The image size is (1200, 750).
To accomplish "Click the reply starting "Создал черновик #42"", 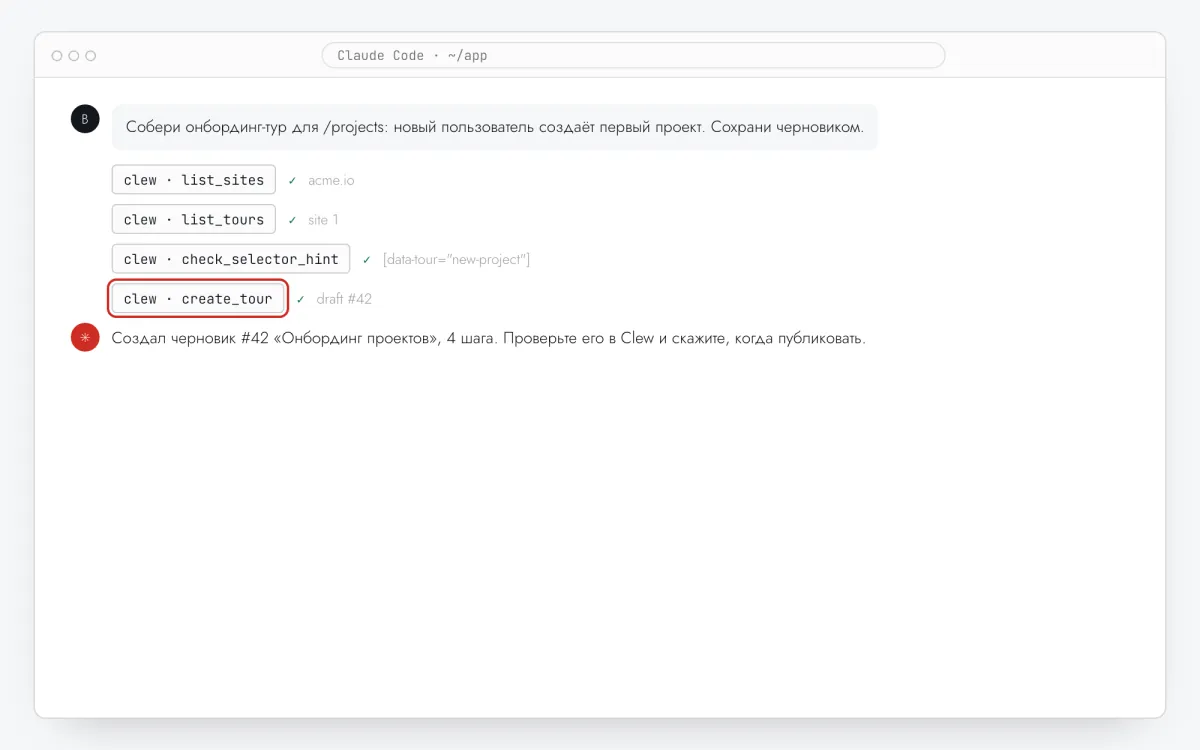I will point(488,338).
